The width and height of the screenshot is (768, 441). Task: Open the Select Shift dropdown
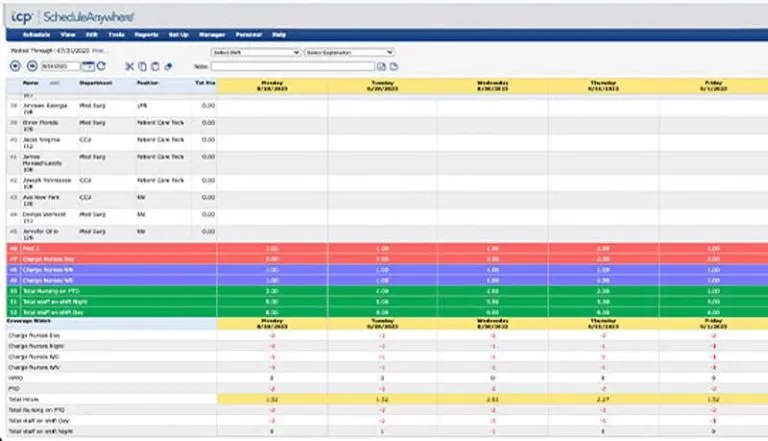[x=255, y=52]
